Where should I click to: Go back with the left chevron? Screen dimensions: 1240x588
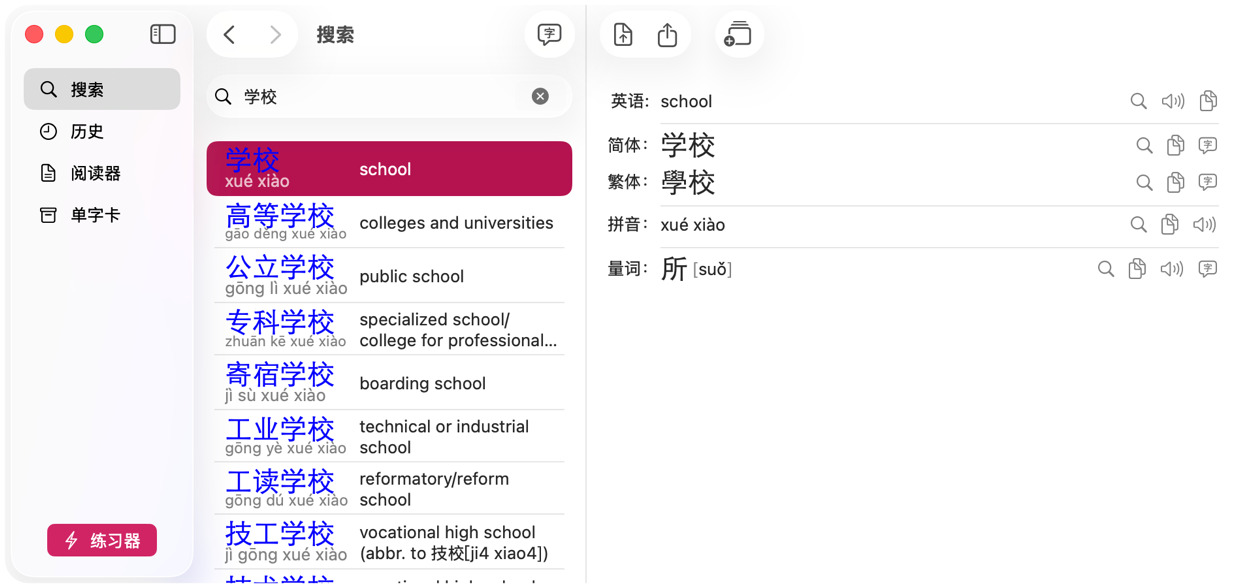pyautogui.click(x=230, y=35)
